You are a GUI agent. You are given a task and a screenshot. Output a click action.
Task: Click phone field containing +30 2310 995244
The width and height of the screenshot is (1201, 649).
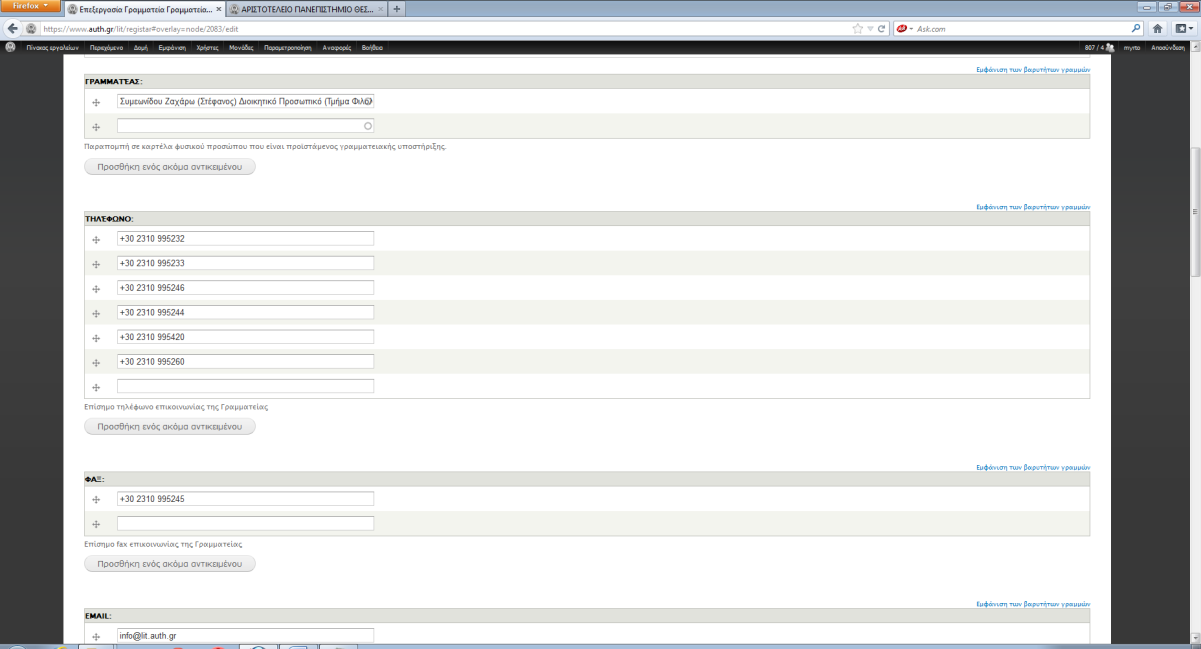click(245, 313)
